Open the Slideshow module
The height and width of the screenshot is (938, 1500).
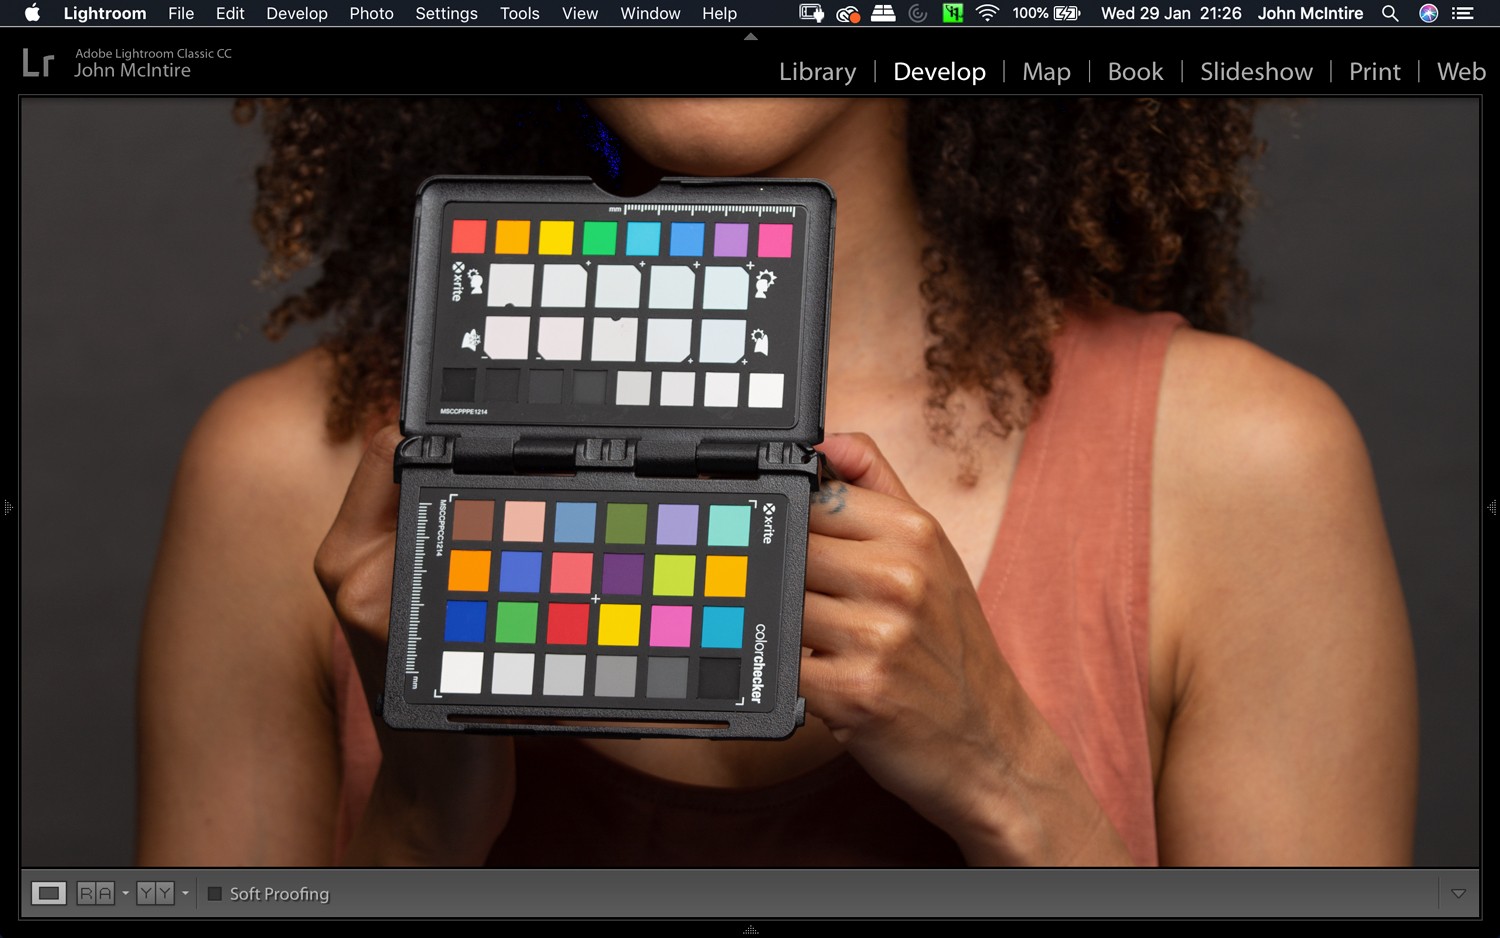pos(1256,71)
